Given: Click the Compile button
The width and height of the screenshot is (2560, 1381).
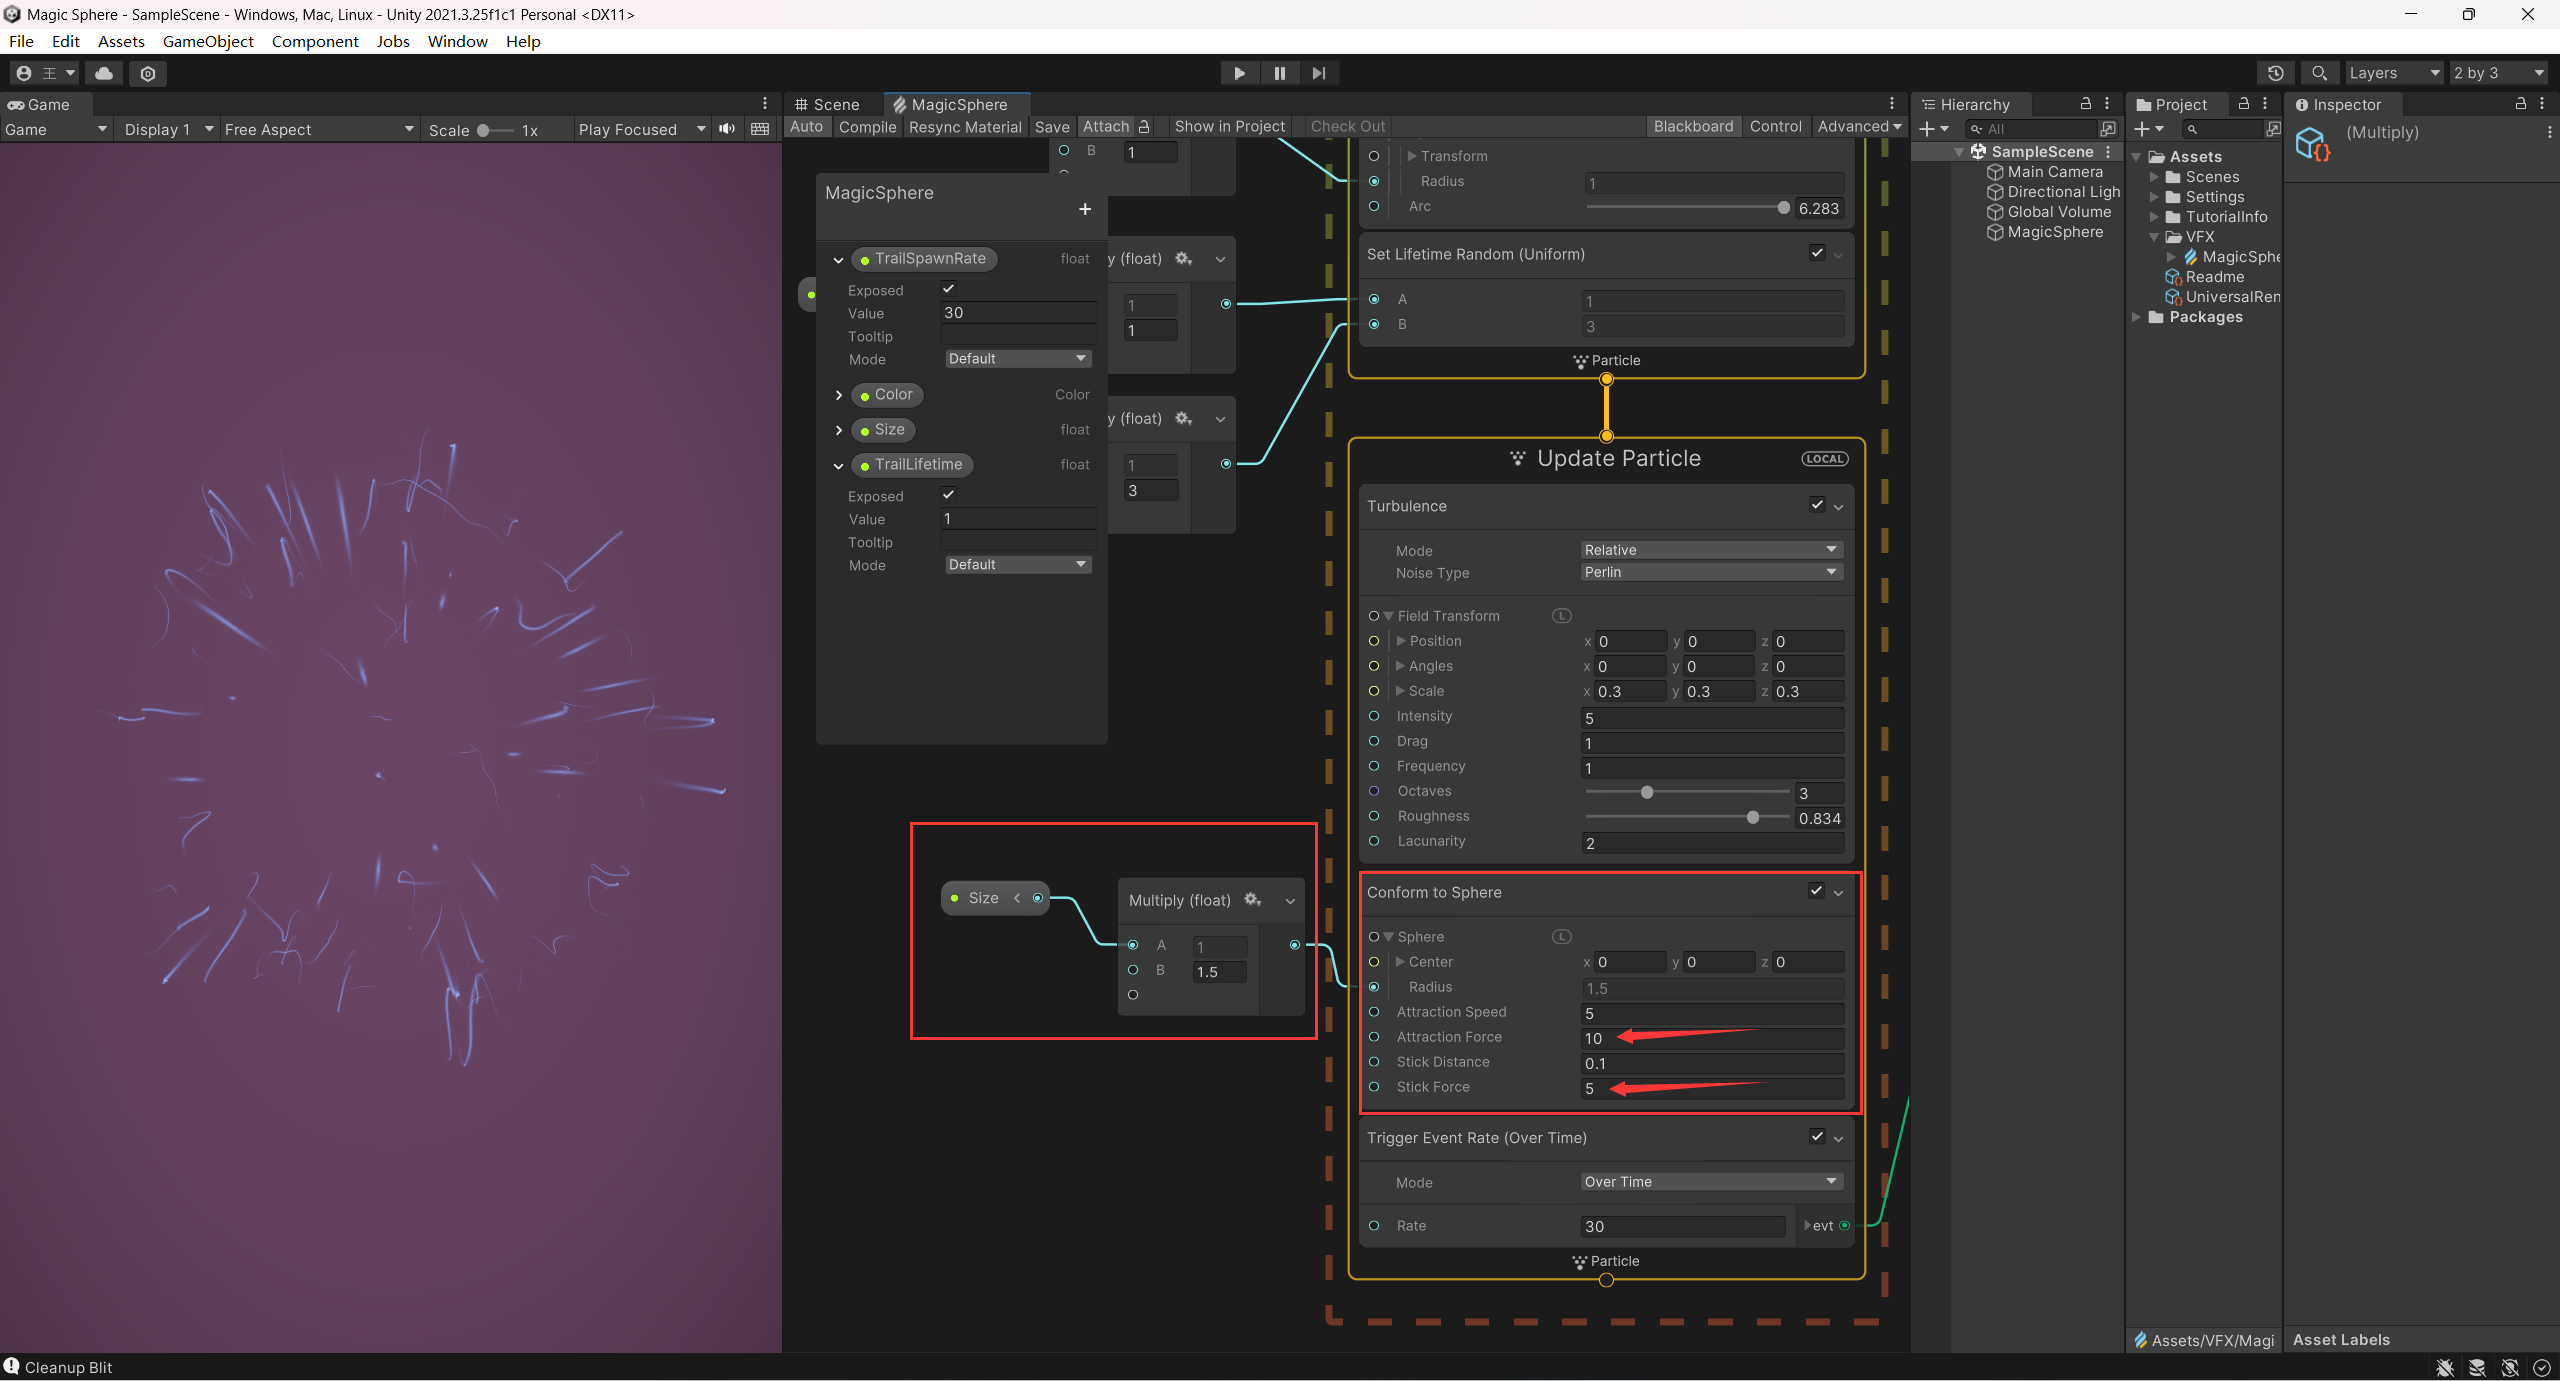Looking at the screenshot, I should point(867,127).
